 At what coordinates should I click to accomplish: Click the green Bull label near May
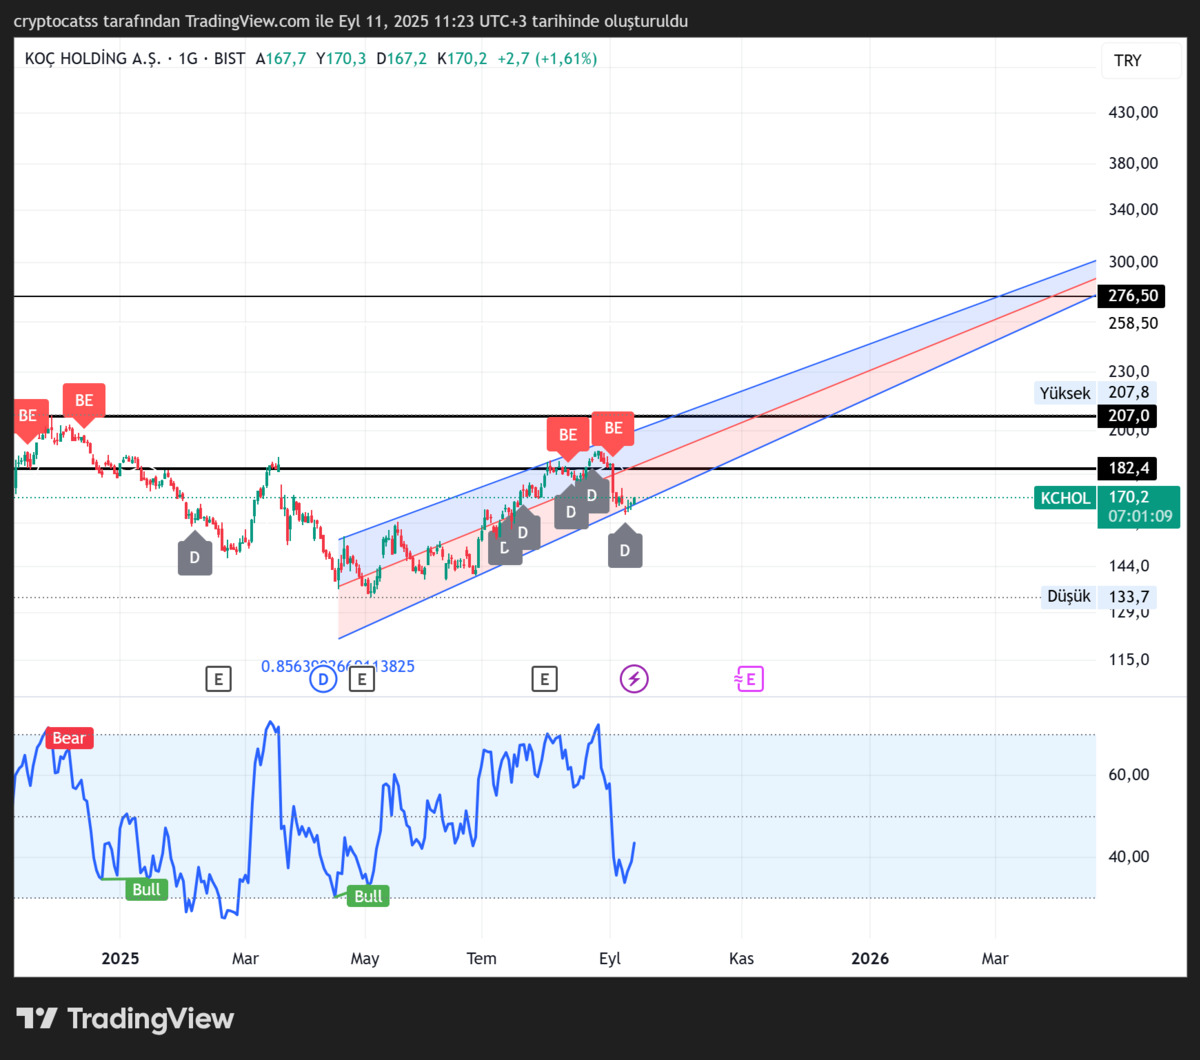click(x=368, y=896)
